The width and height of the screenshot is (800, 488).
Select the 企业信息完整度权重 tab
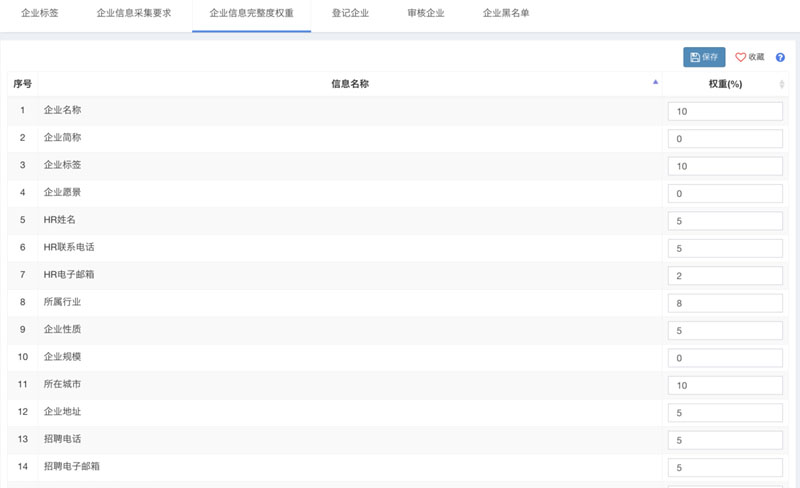(251, 14)
